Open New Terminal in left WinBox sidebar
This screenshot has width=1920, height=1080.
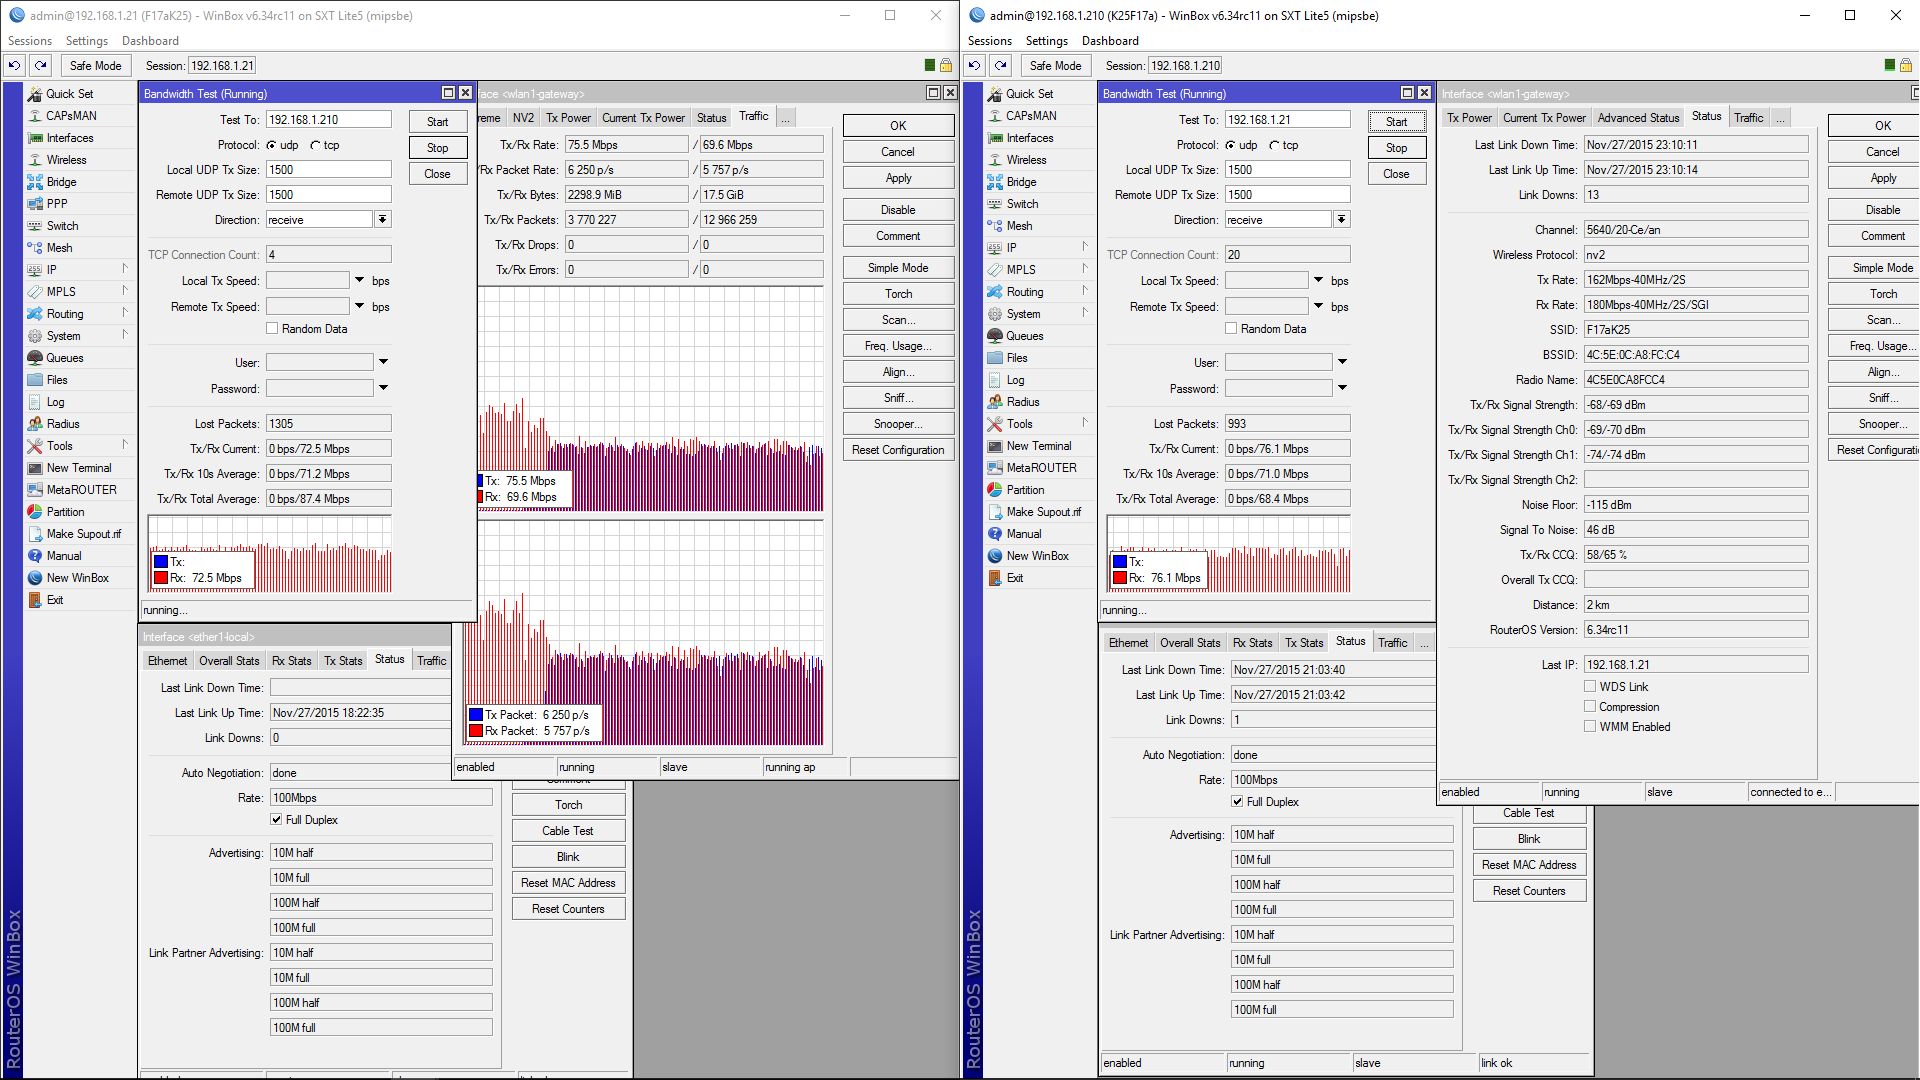click(x=81, y=468)
